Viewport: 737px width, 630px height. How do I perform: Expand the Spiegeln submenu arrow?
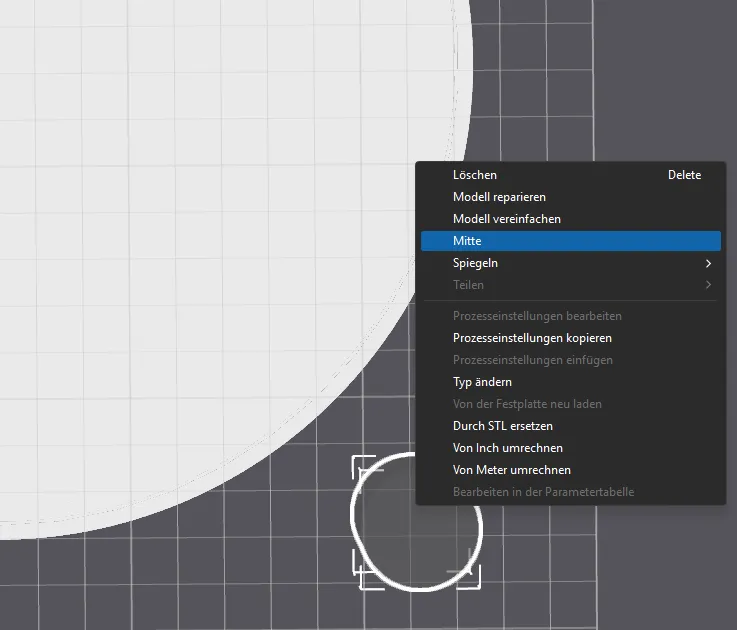[x=708, y=263]
